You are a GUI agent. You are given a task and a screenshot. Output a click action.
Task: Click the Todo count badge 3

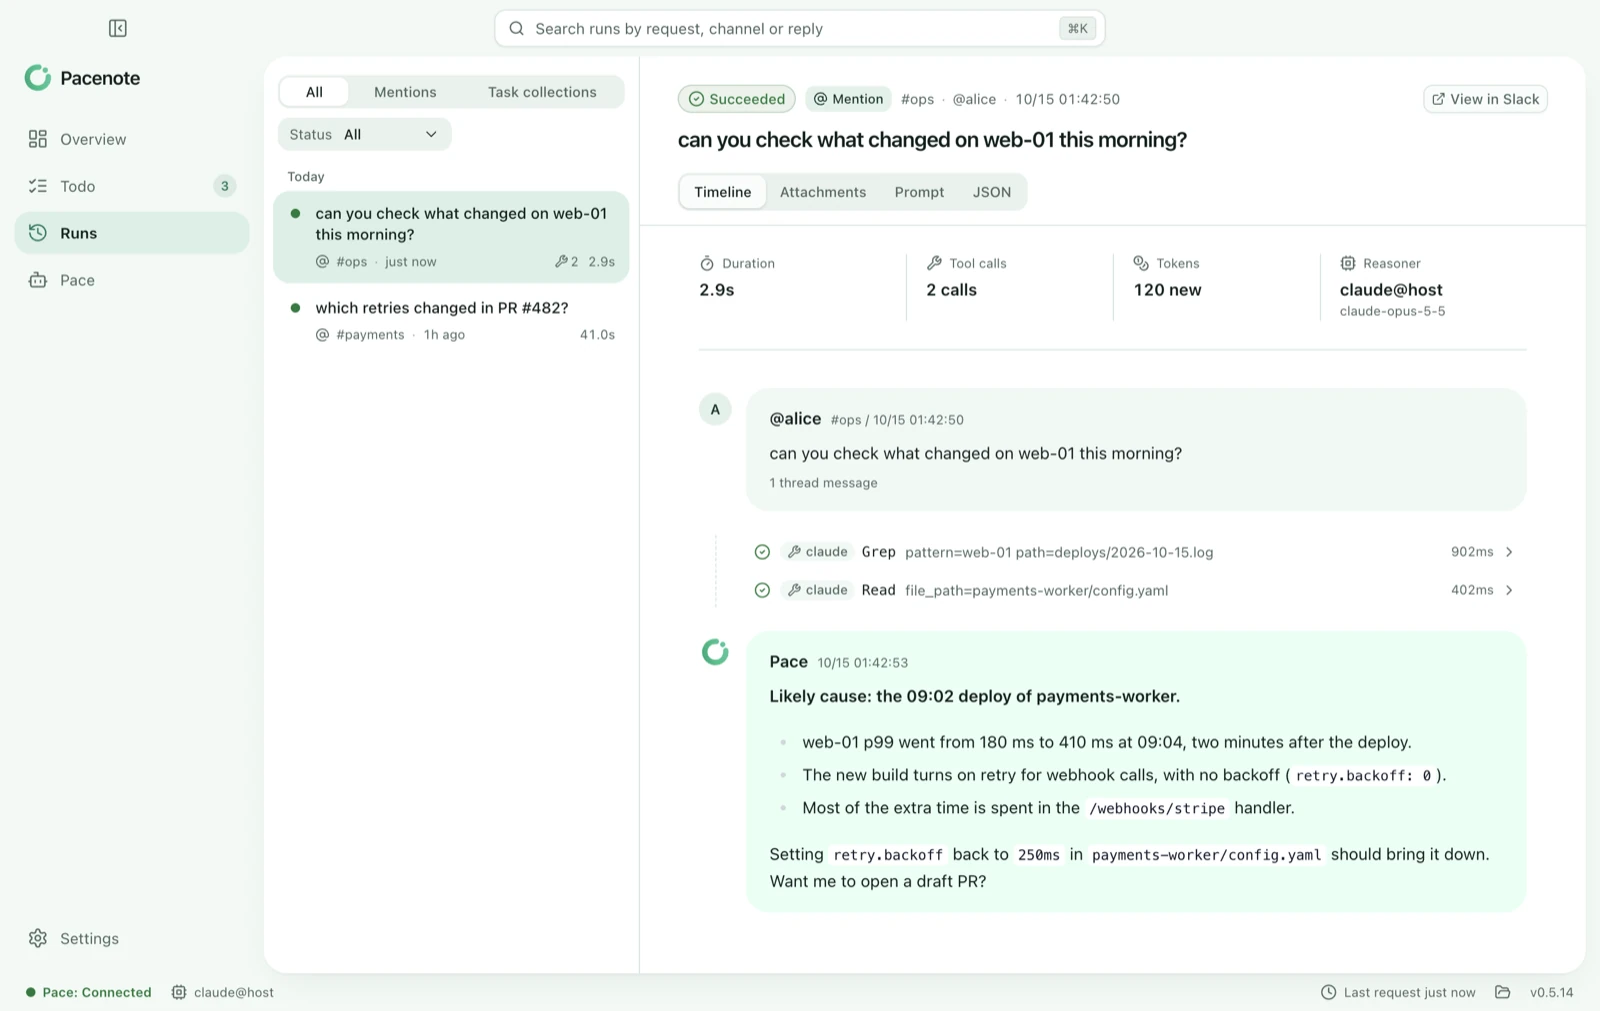(225, 186)
